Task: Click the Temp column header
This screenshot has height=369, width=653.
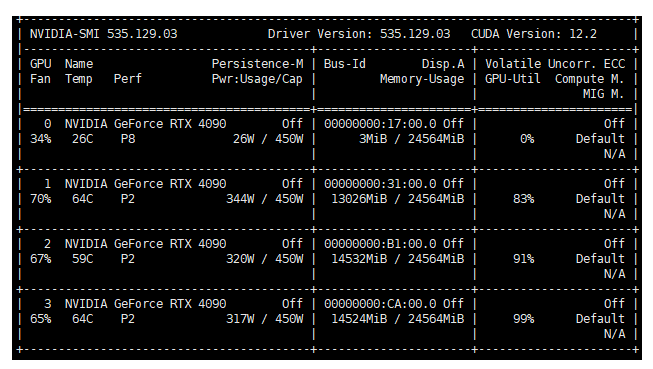Action: tap(79, 79)
